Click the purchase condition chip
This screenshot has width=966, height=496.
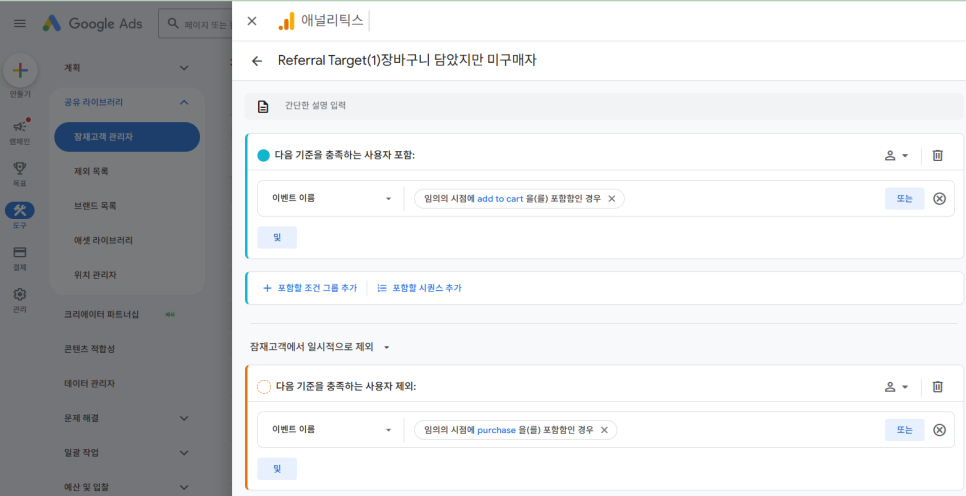(516, 429)
